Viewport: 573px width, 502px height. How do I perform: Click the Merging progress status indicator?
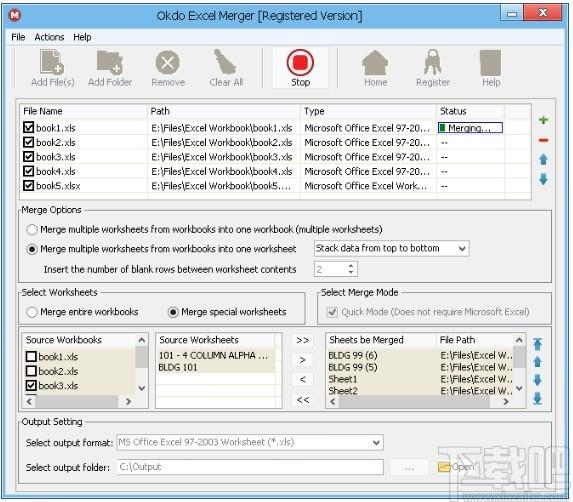(x=470, y=128)
